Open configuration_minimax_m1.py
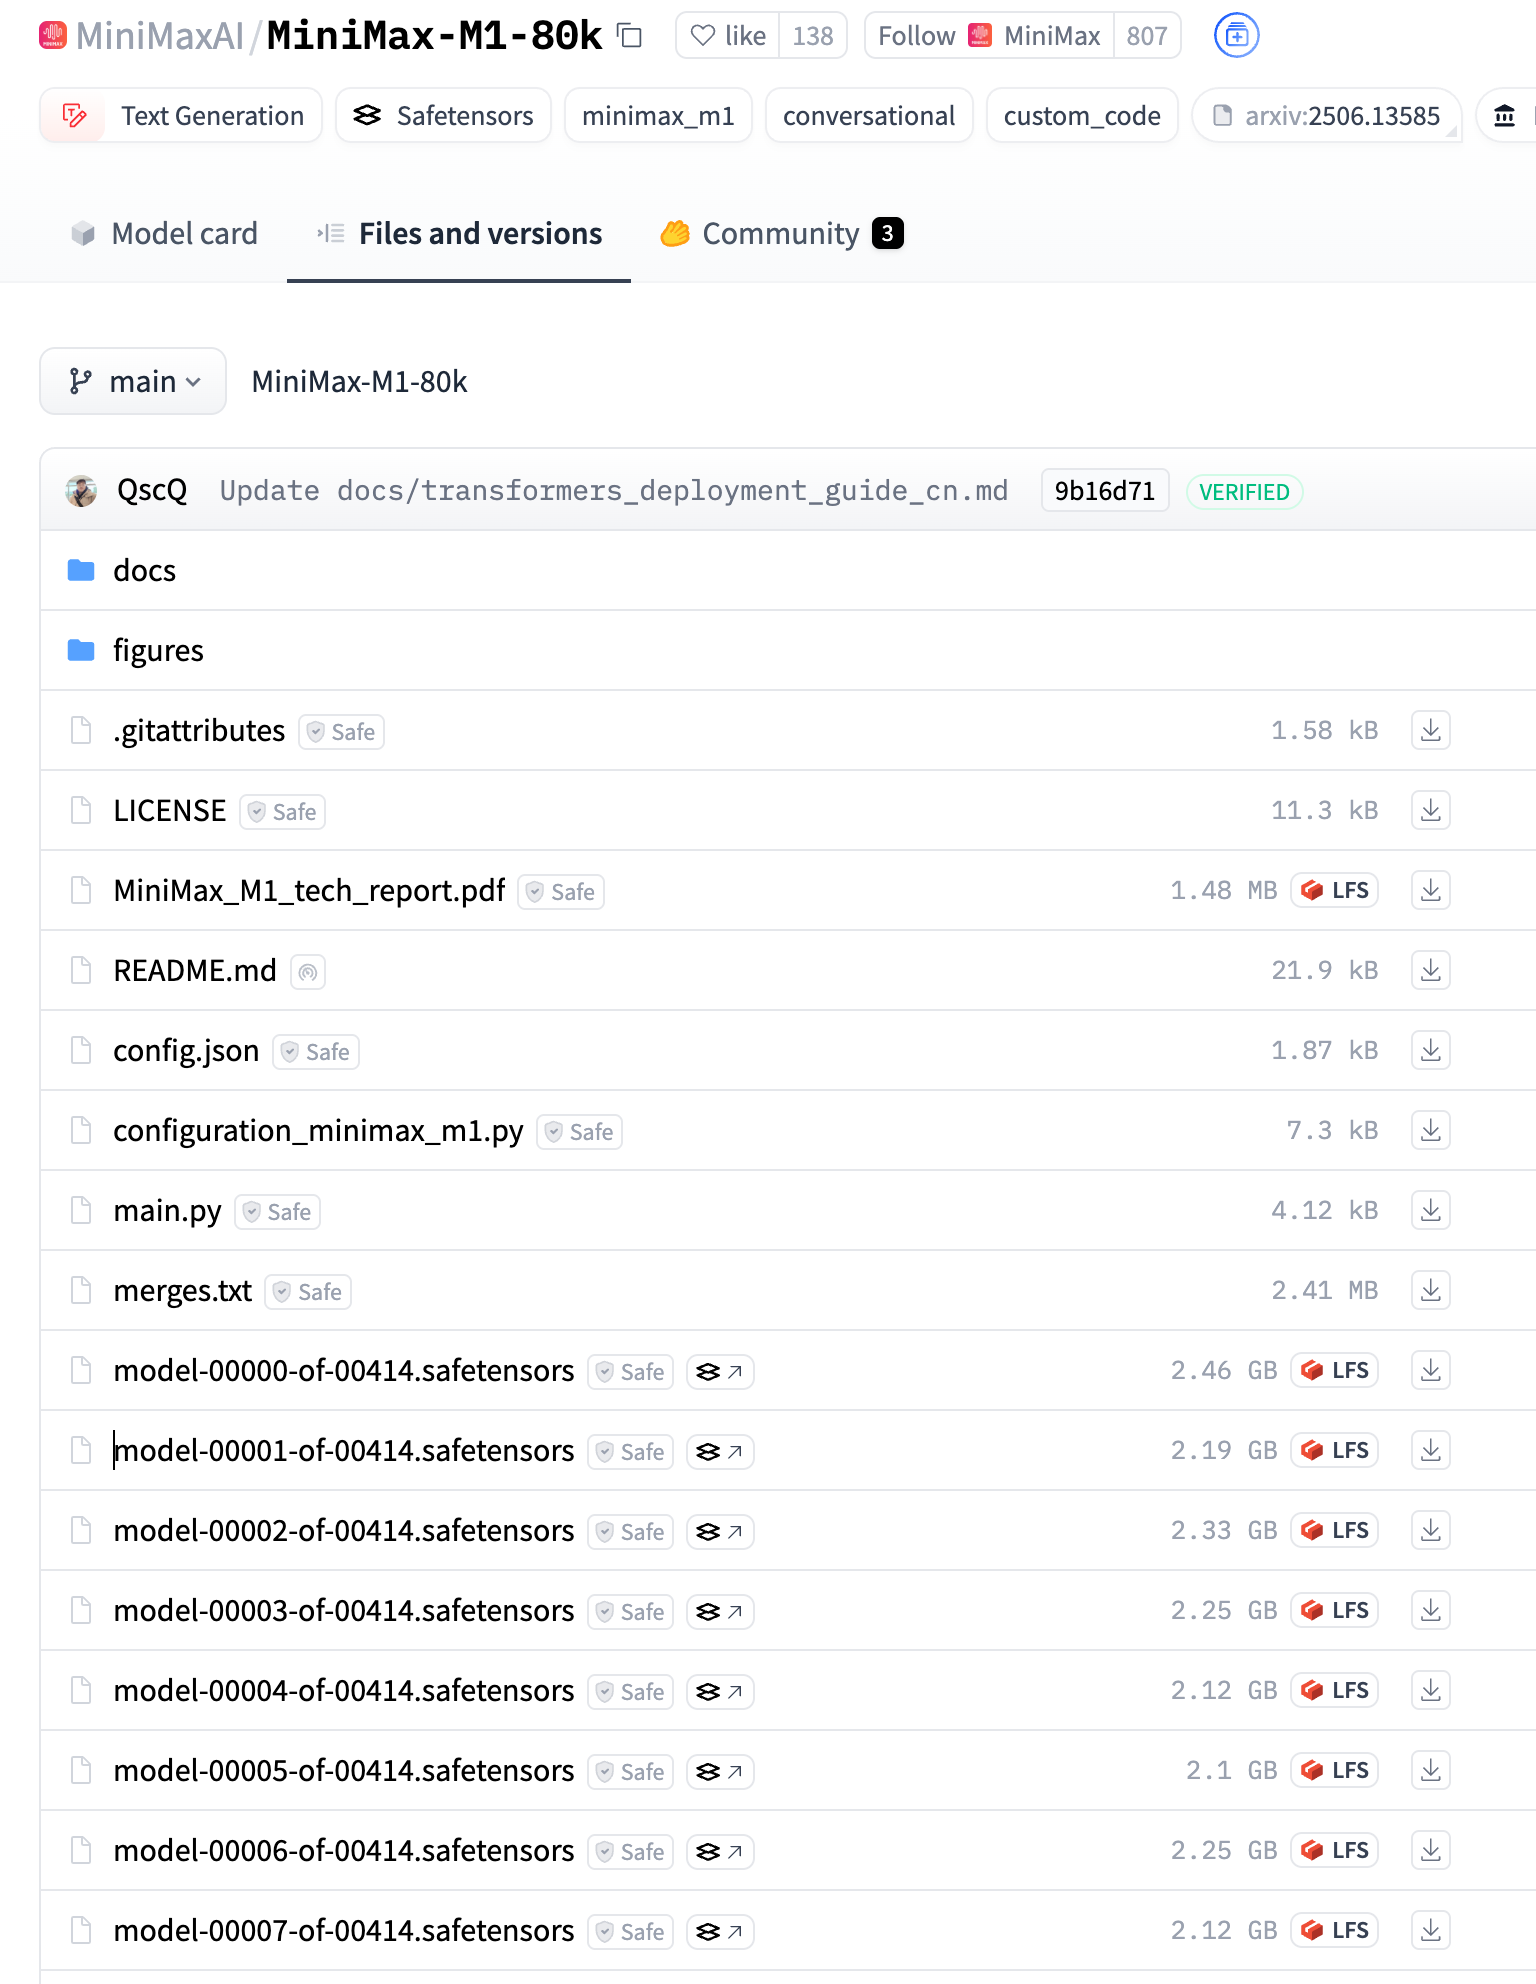Image resolution: width=1536 pixels, height=1984 pixels. coord(318,1130)
